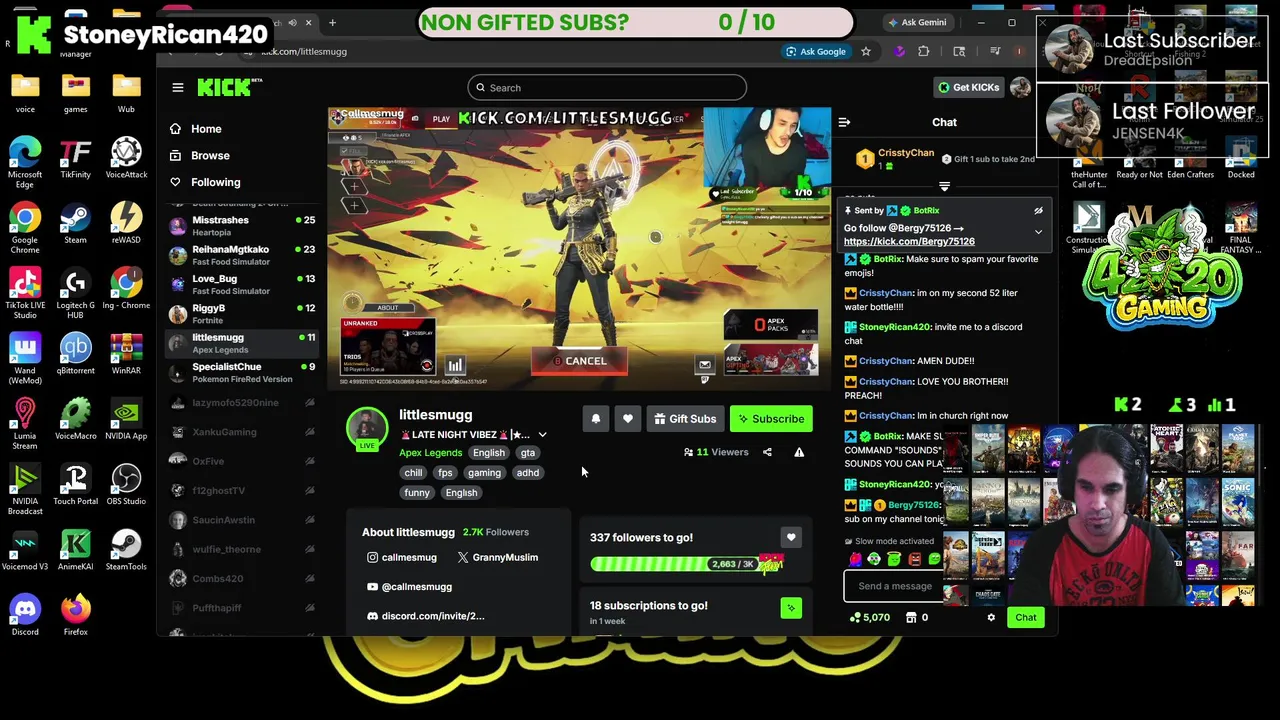Report stream with warning triangle icon

[799, 452]
